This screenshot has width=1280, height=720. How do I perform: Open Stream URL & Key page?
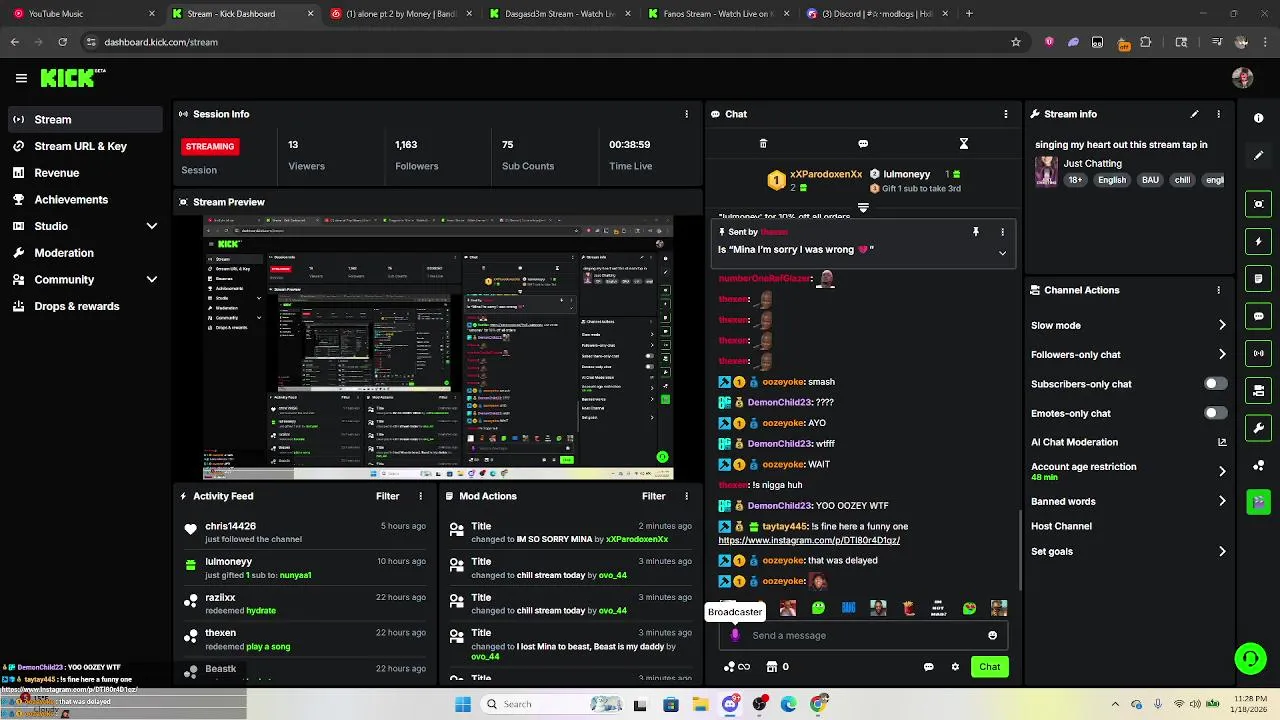click(85, 146)
